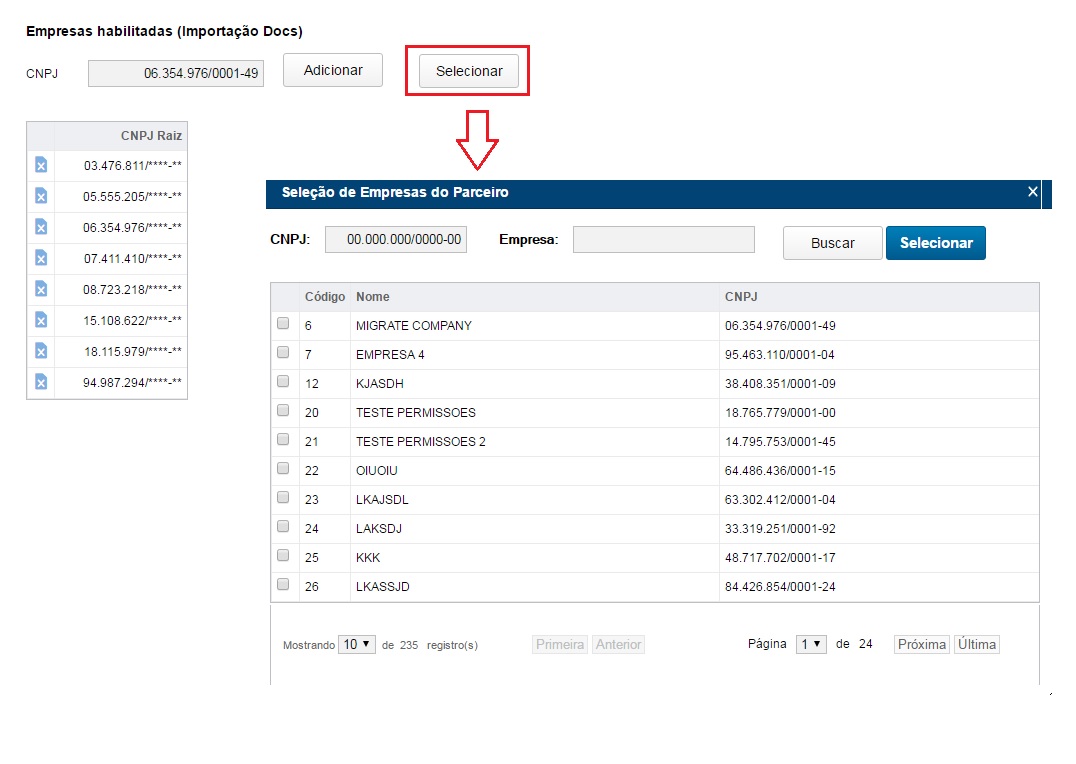
Task: Remove CNPJ 07.411.410 via its icon
Action: [41, 258]
